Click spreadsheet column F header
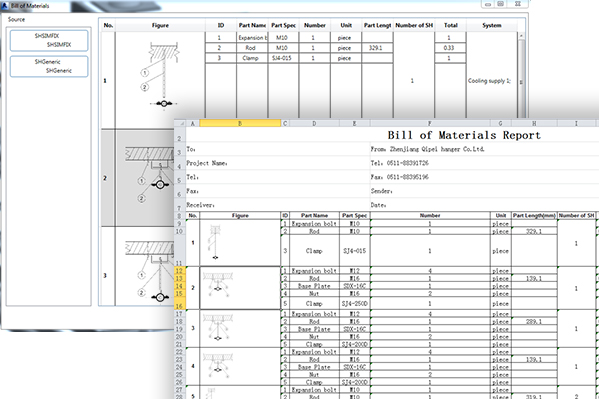Image resolution: width=599 pixels, height=399 pixels. pos(430,123)
